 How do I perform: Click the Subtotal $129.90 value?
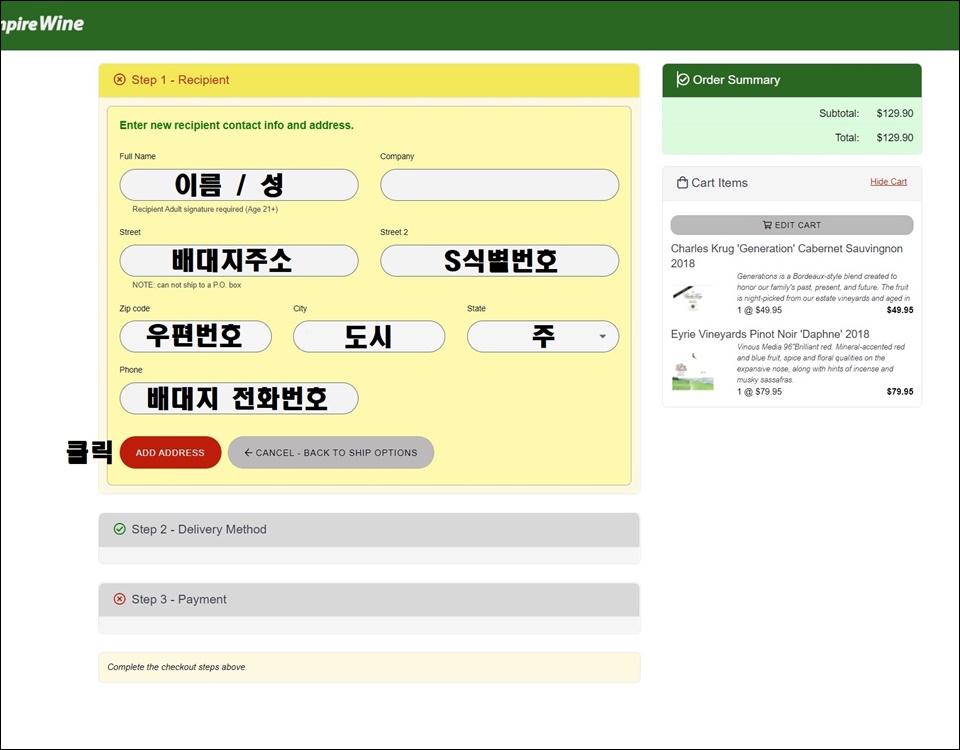pyautogui.click(x=894, y=113)
